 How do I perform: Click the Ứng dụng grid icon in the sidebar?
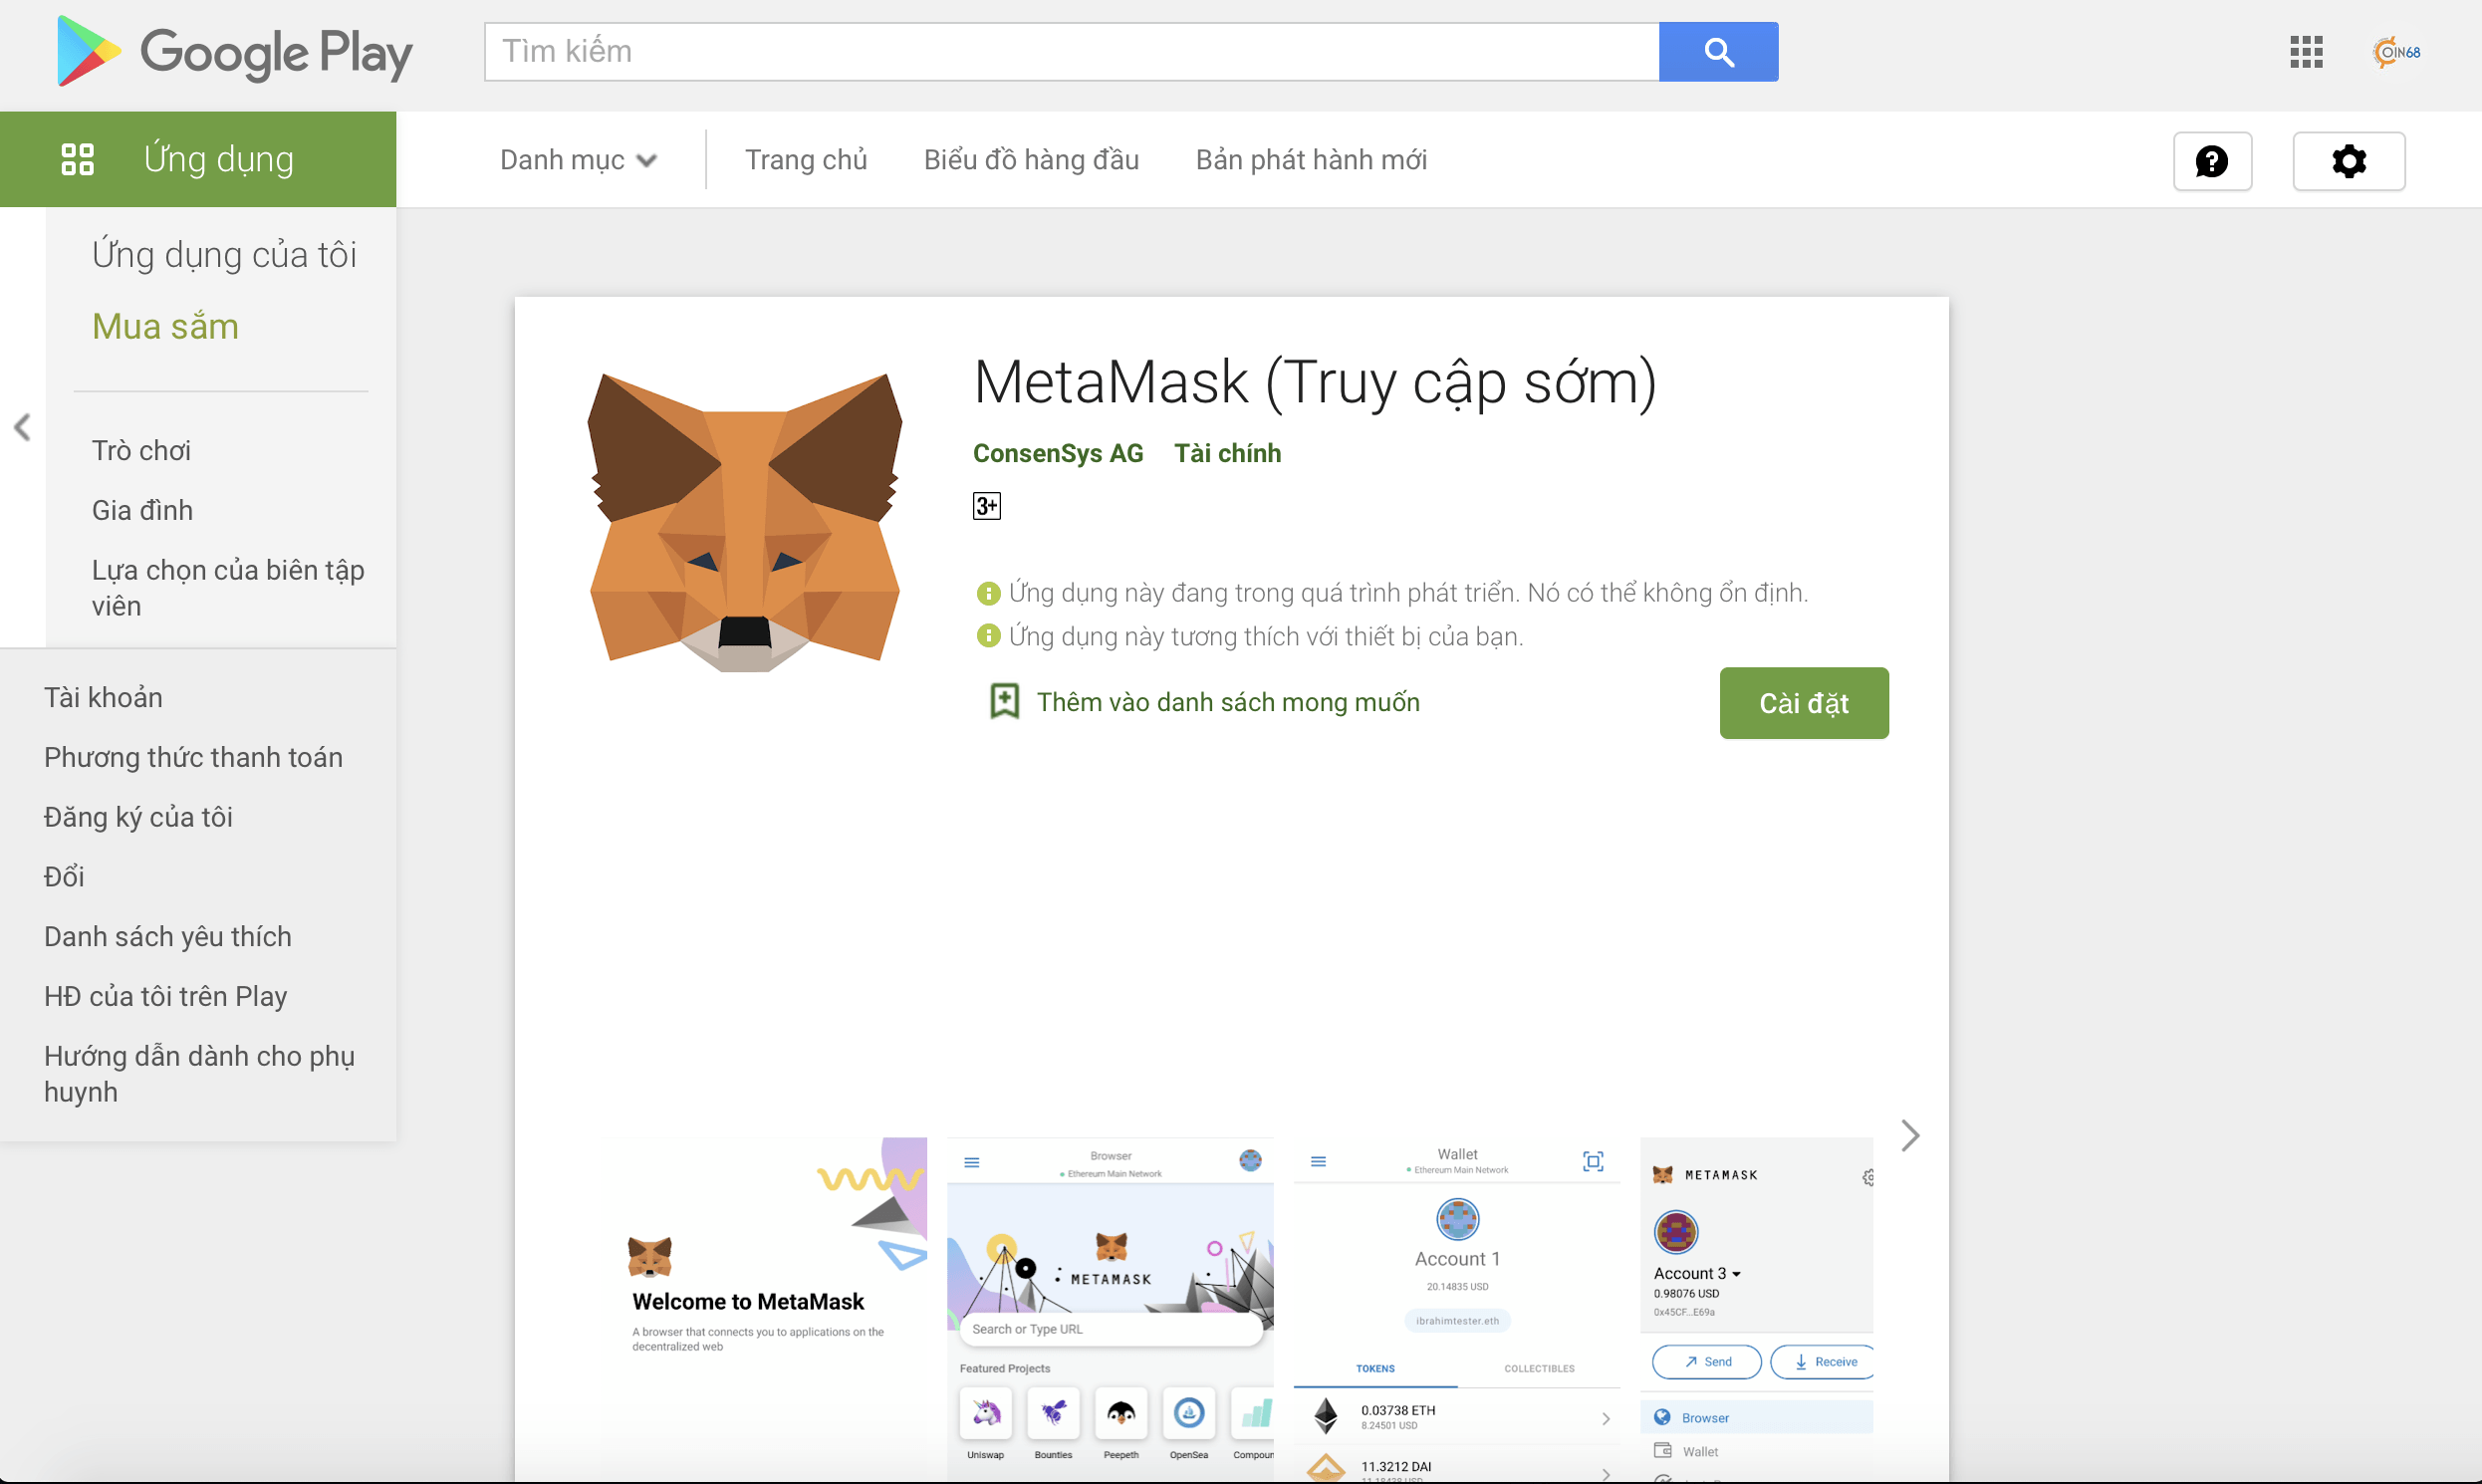click(77, 157)
